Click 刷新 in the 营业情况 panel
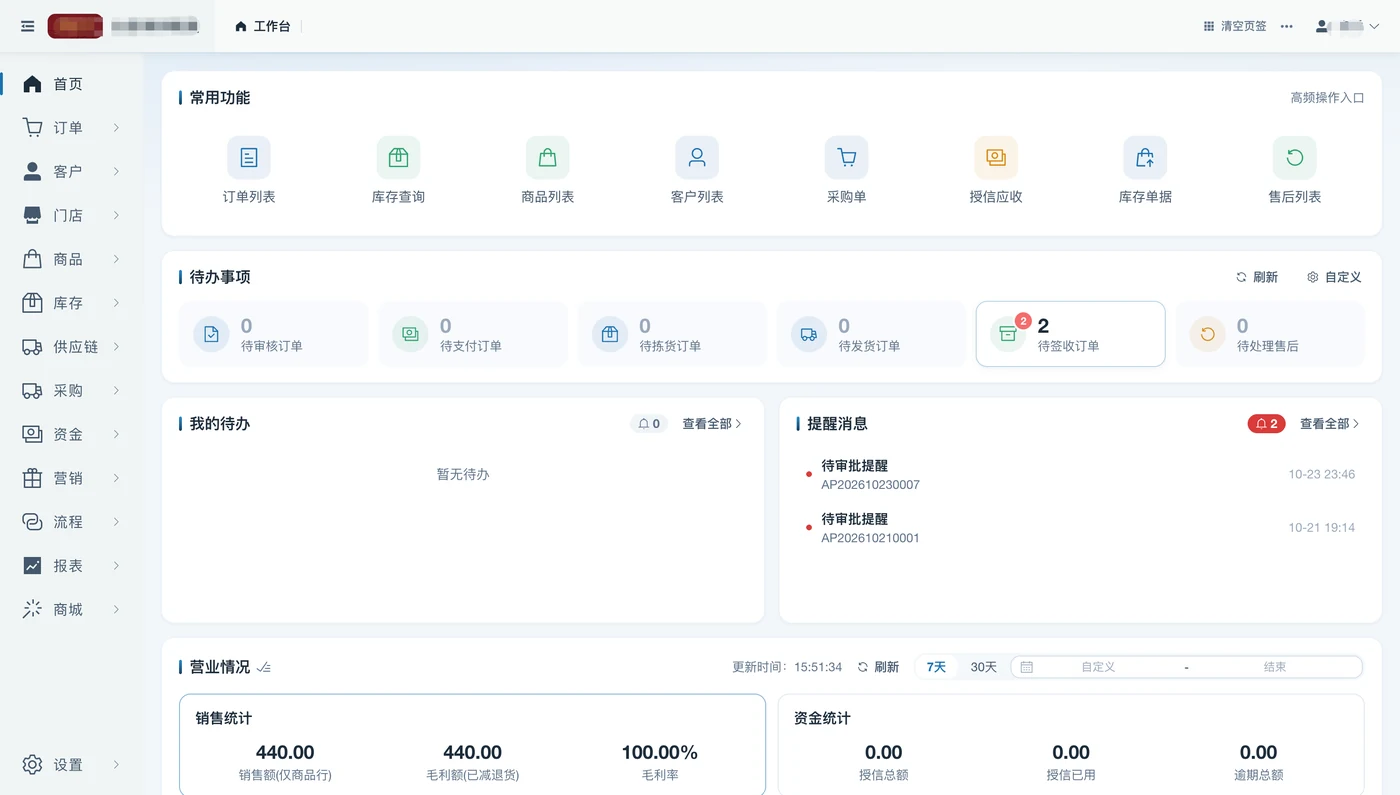This screenshot has height=795, width=1400. point(878,667)
